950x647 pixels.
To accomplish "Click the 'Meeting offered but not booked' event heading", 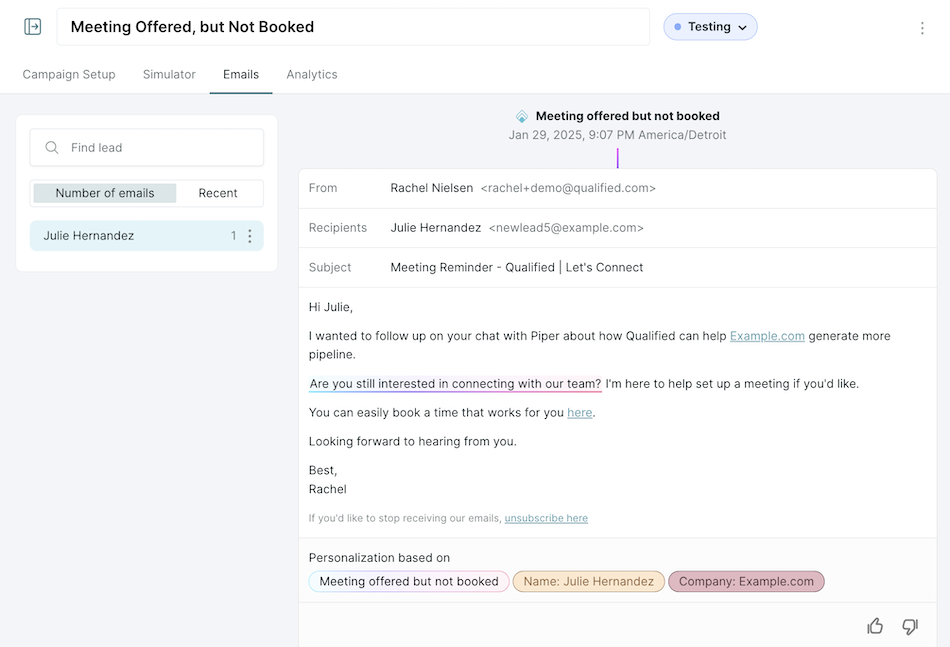I will (628, 116).
